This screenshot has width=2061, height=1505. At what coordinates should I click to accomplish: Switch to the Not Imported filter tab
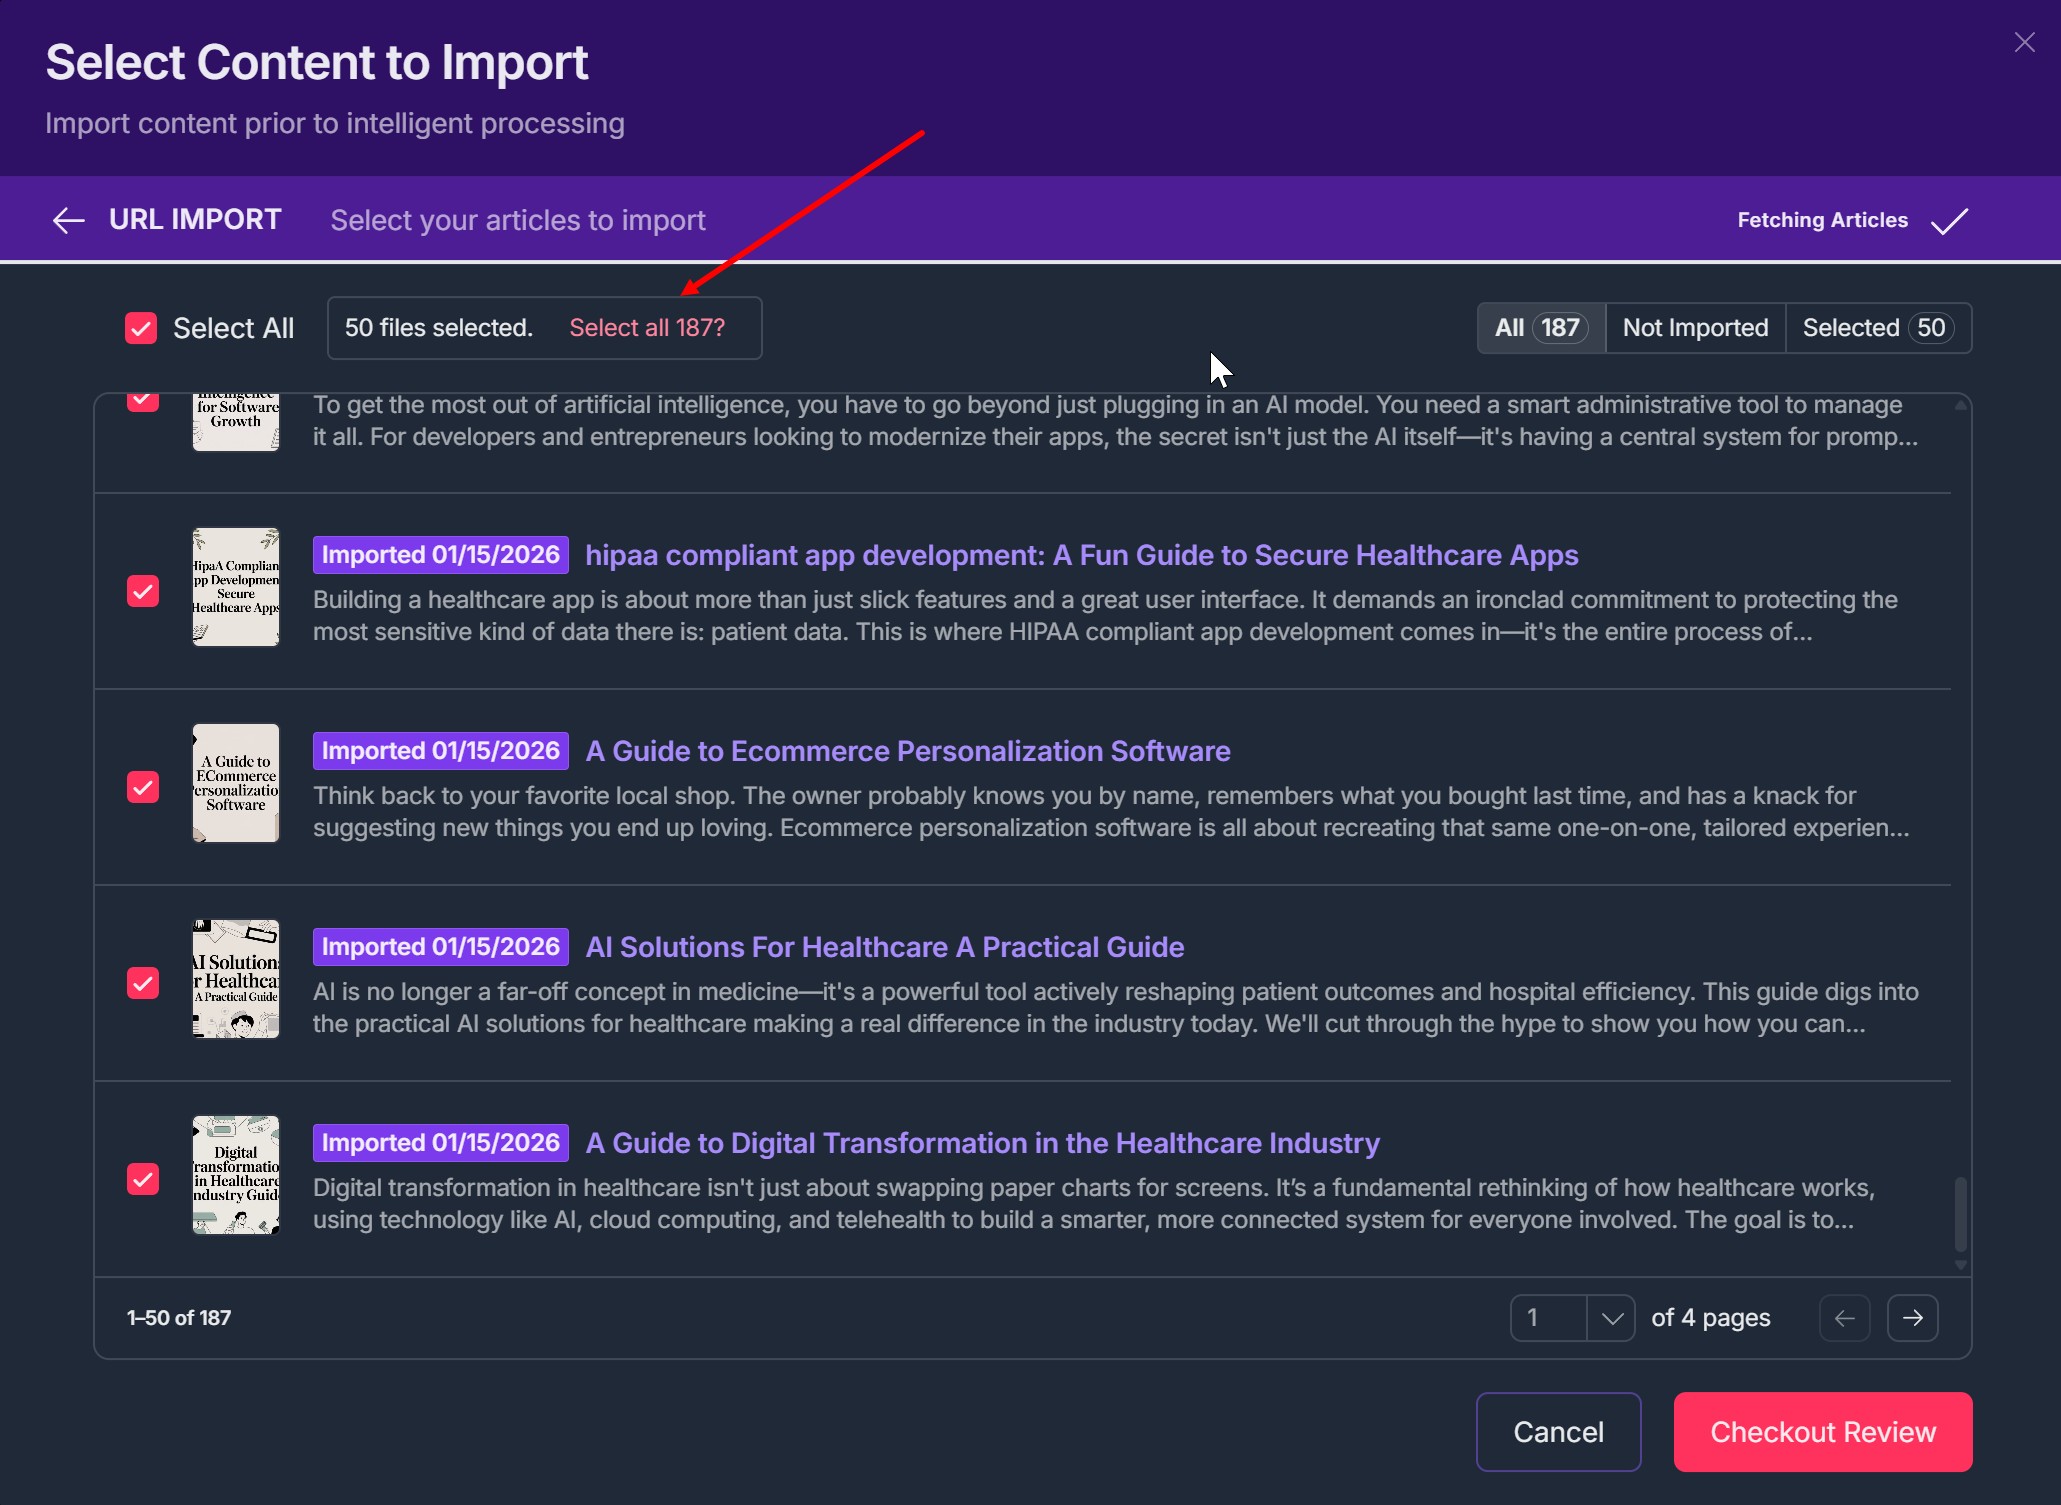pos(1695,328)
